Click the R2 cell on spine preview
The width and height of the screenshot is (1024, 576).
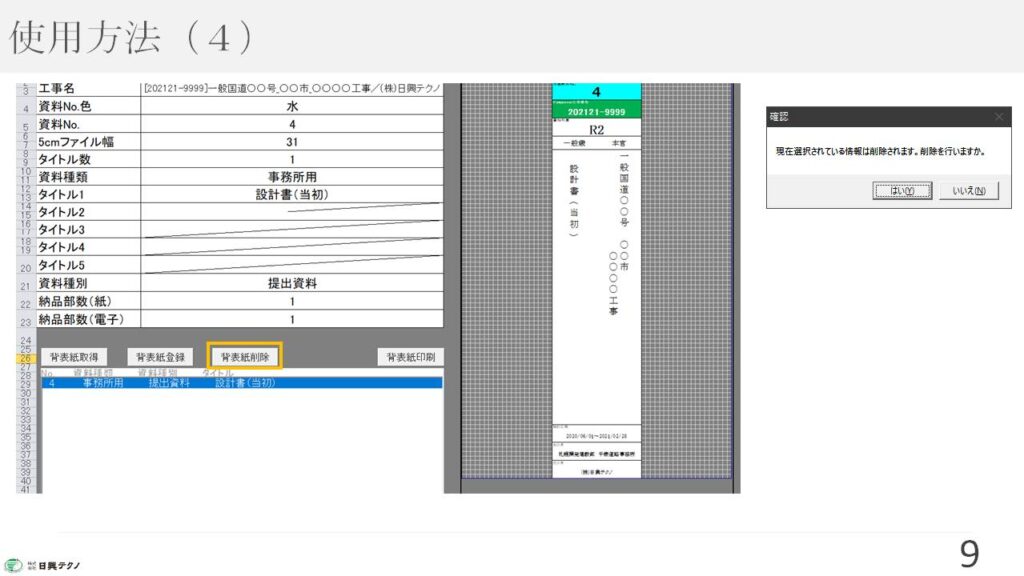596,129
